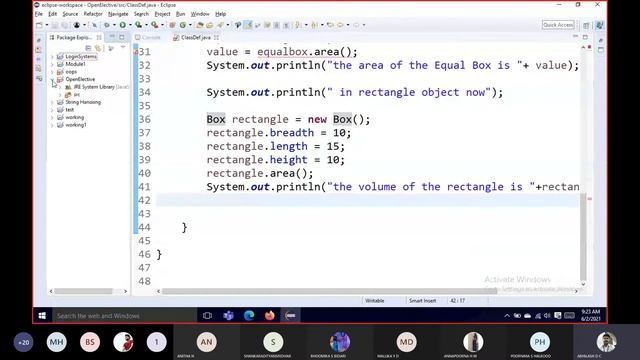Click the New file toolbar icon
Image resolution: width=640 pixels, height=360 pixels.
click(x=39, y=25)
